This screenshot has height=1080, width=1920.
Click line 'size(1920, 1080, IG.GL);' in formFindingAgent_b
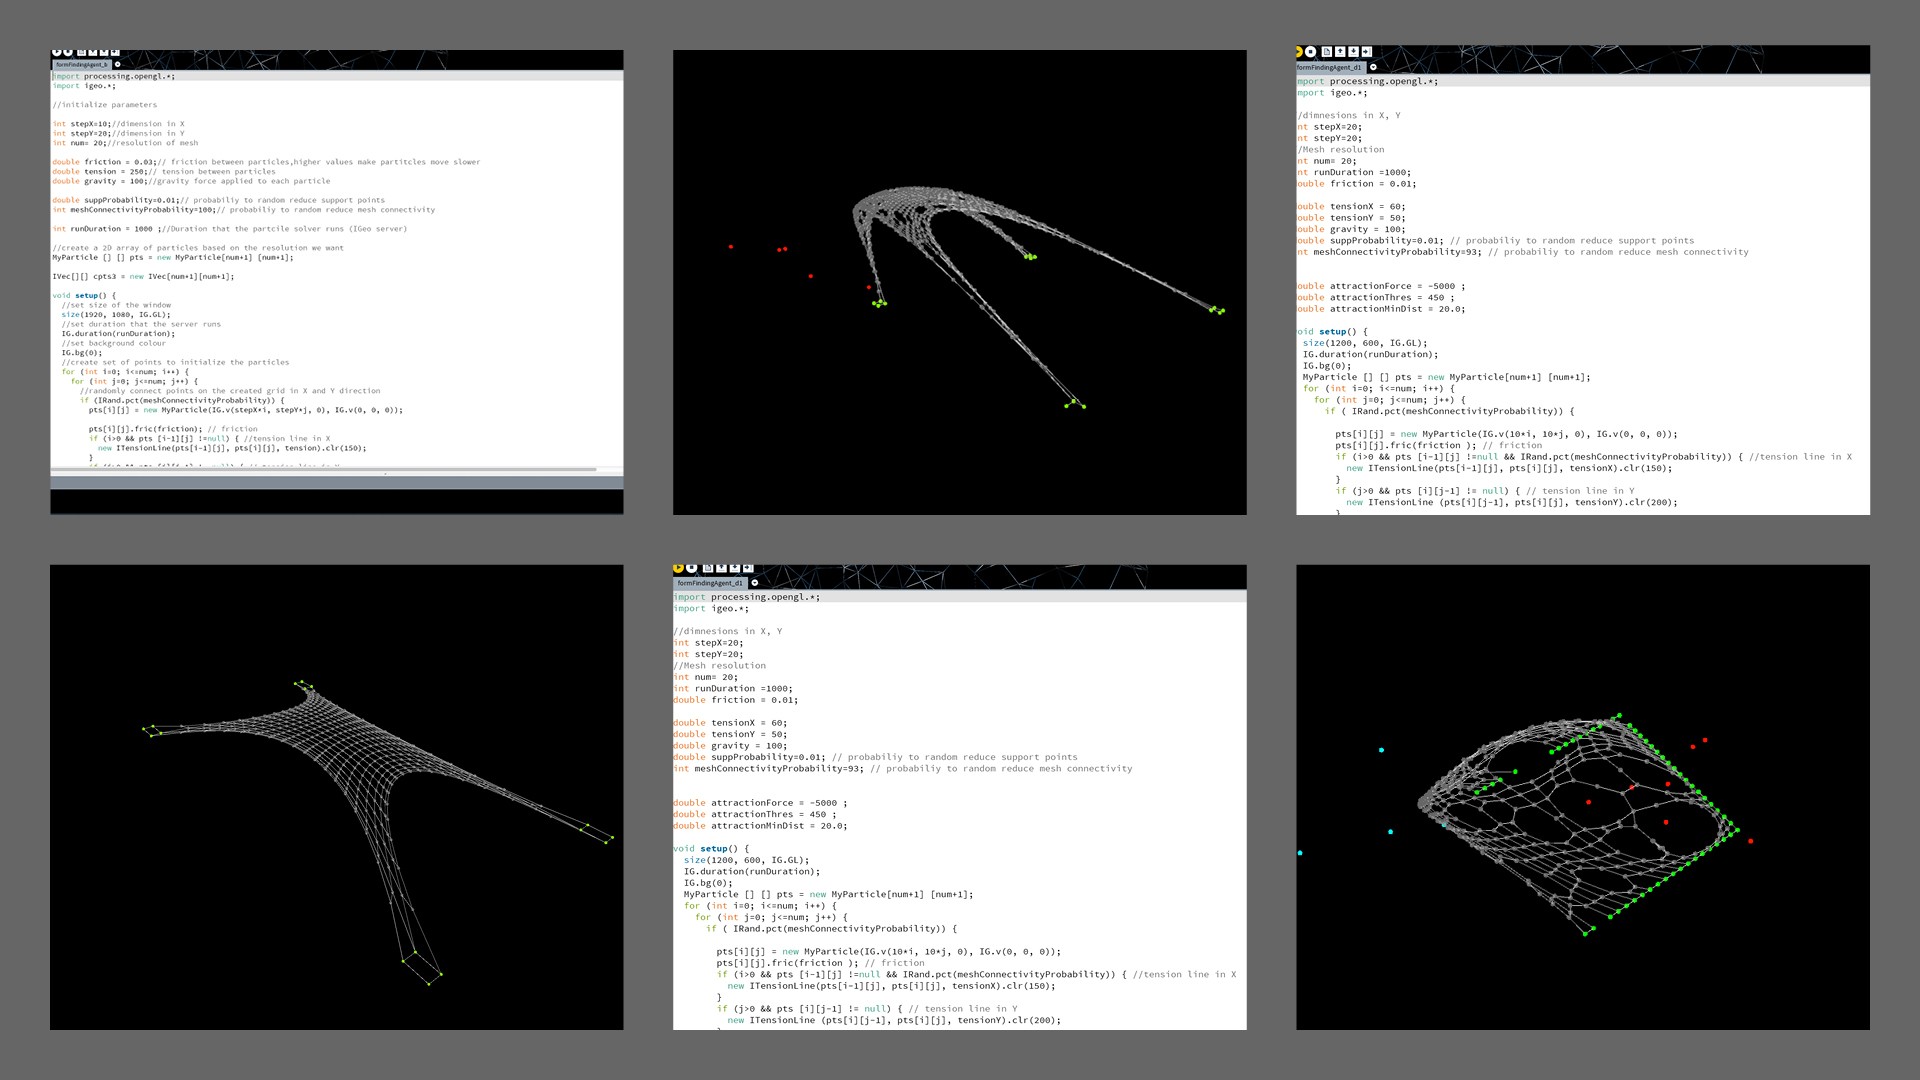point(116,315)
